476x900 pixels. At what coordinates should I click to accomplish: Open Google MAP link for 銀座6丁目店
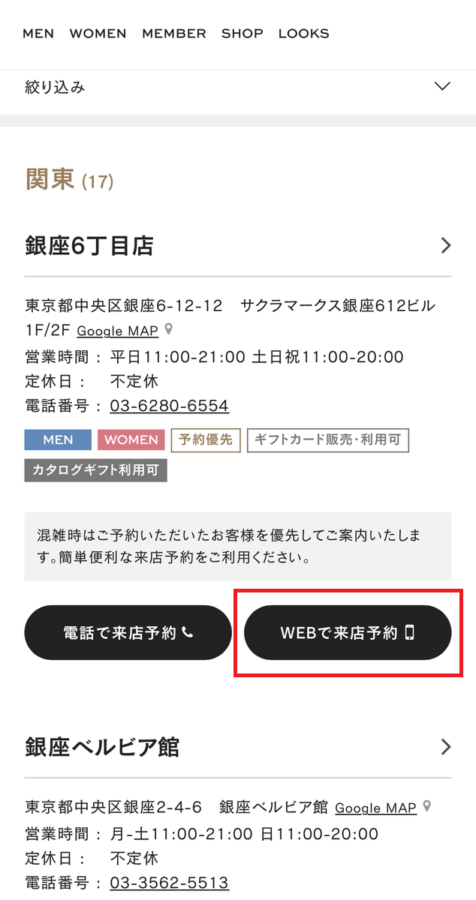[x=118, y=331]
